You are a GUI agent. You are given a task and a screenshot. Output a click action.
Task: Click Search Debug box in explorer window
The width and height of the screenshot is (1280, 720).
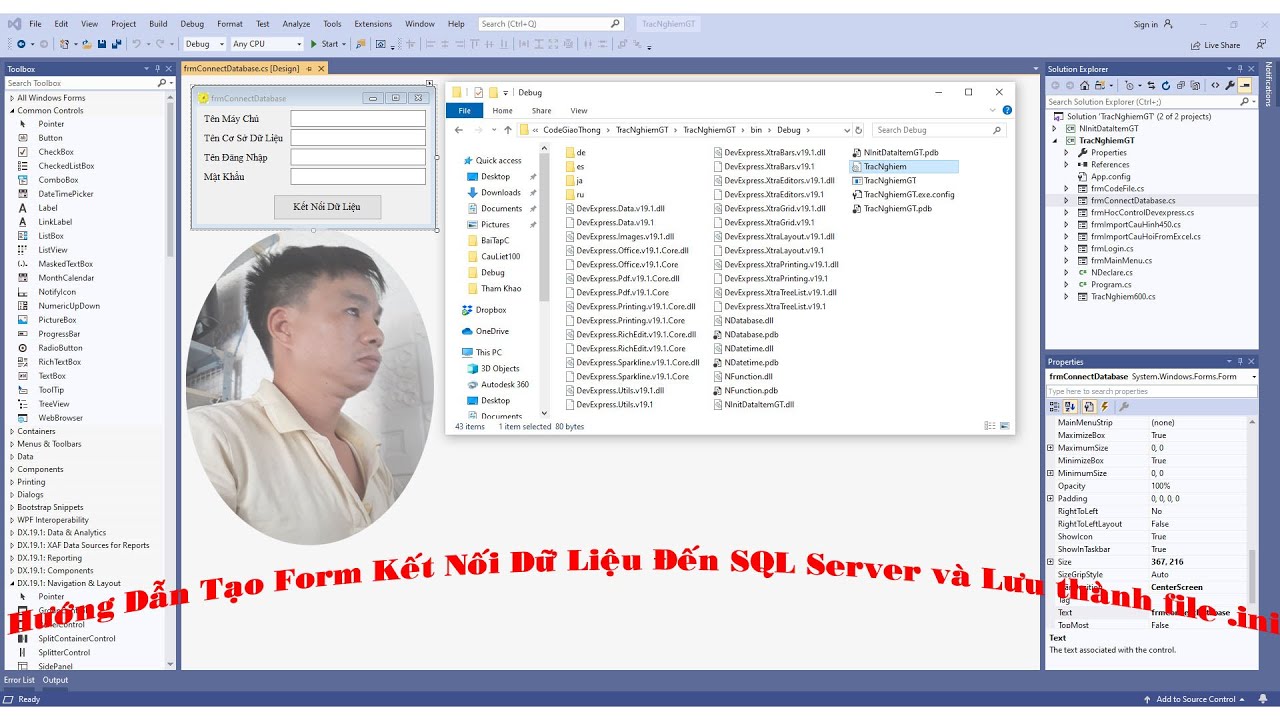tap(939, 130)
